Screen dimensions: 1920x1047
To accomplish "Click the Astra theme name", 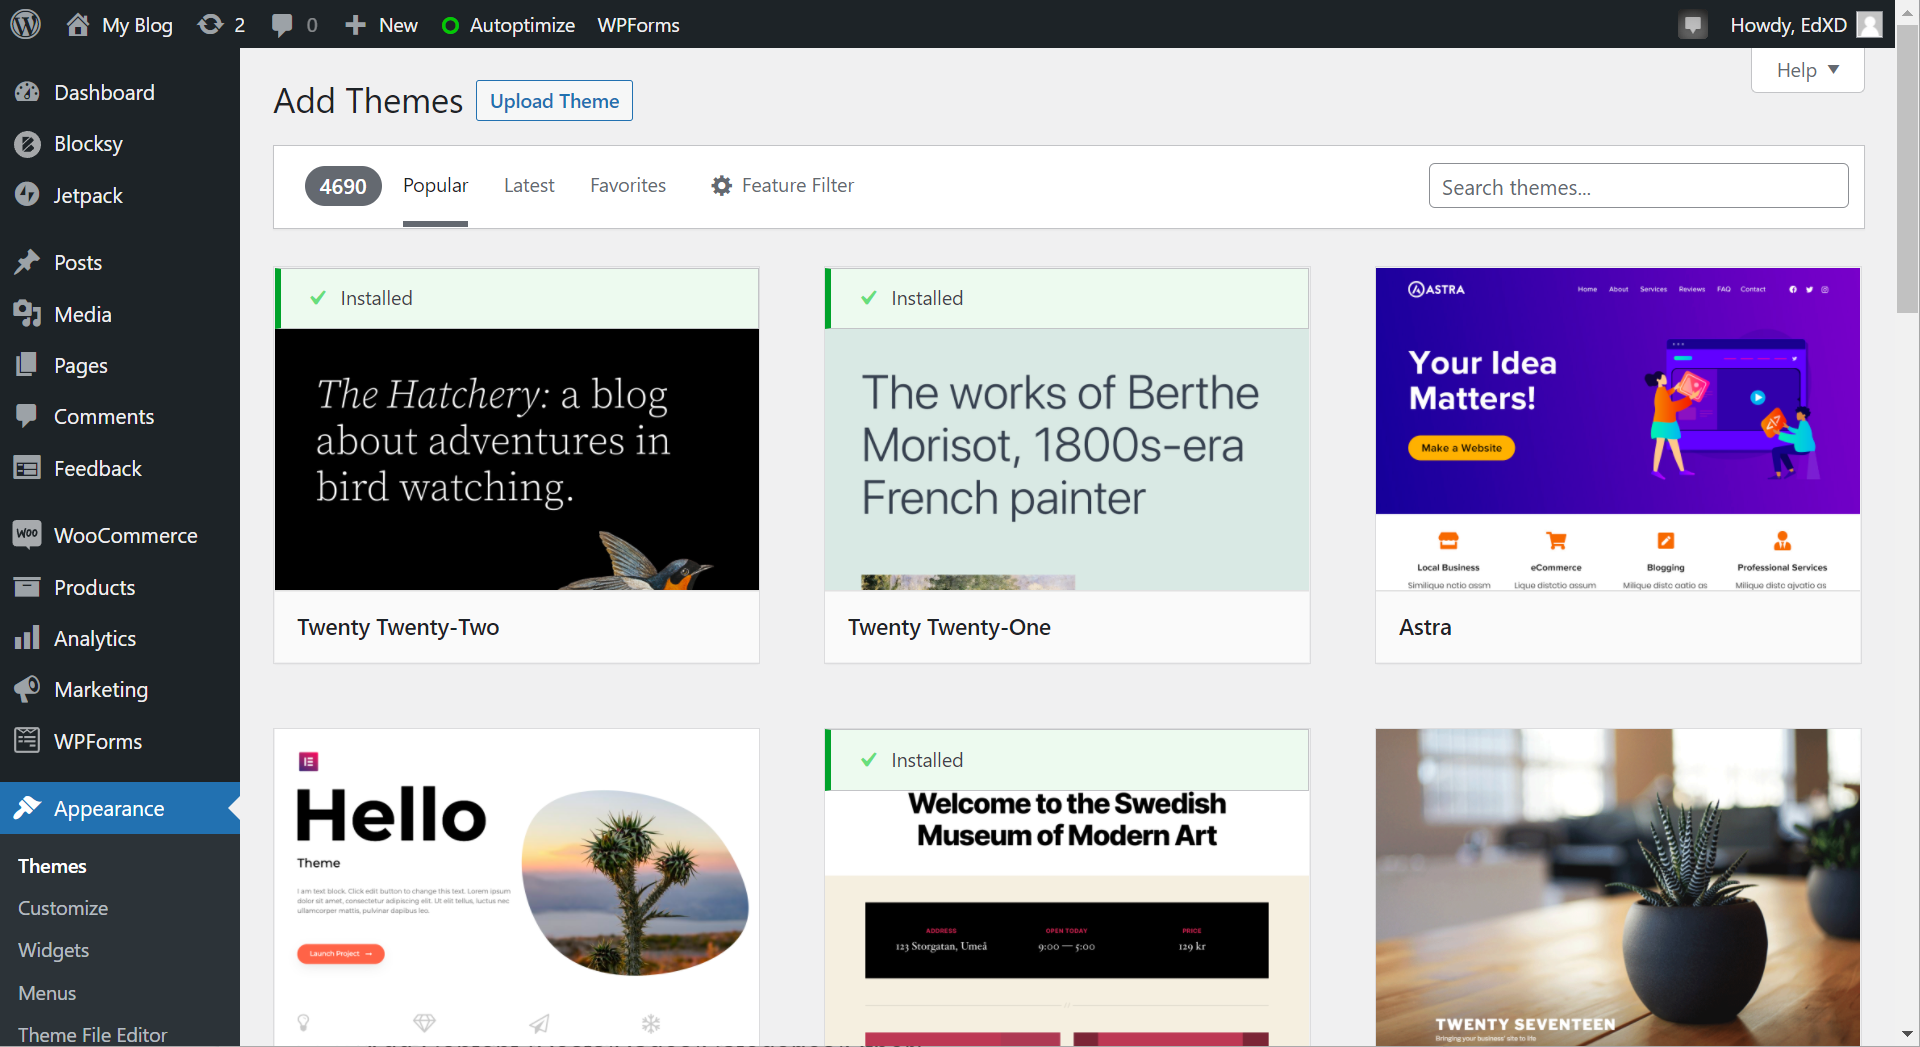I will (1425, 627).
